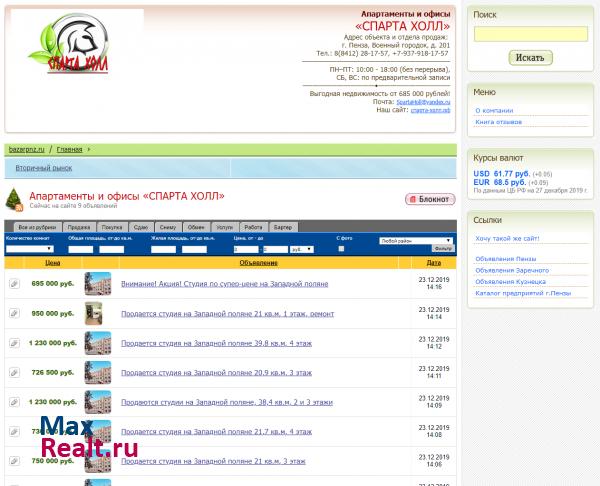Click the notepad icon of the 750 000 руб. row
This screenshot has height=486, width=600.
[14, 461]
